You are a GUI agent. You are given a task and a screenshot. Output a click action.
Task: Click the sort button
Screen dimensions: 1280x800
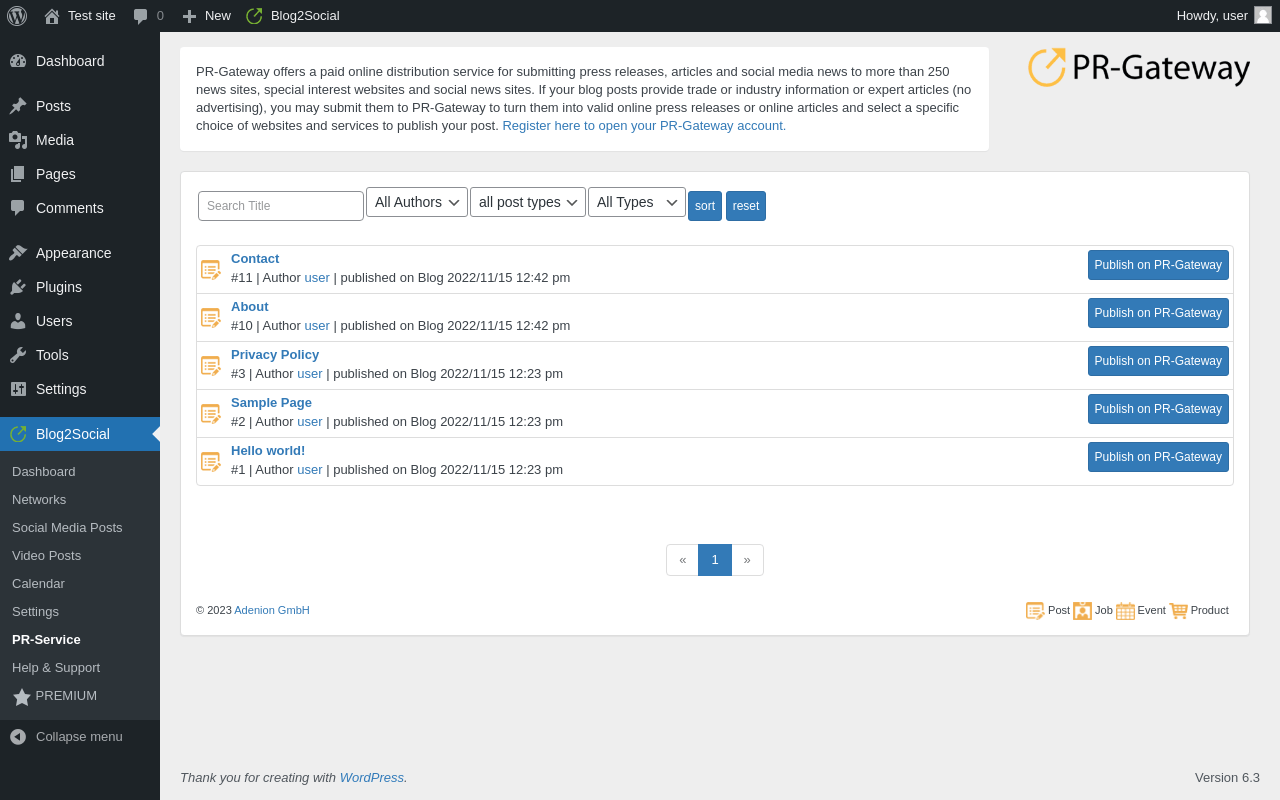pos(705,206)
